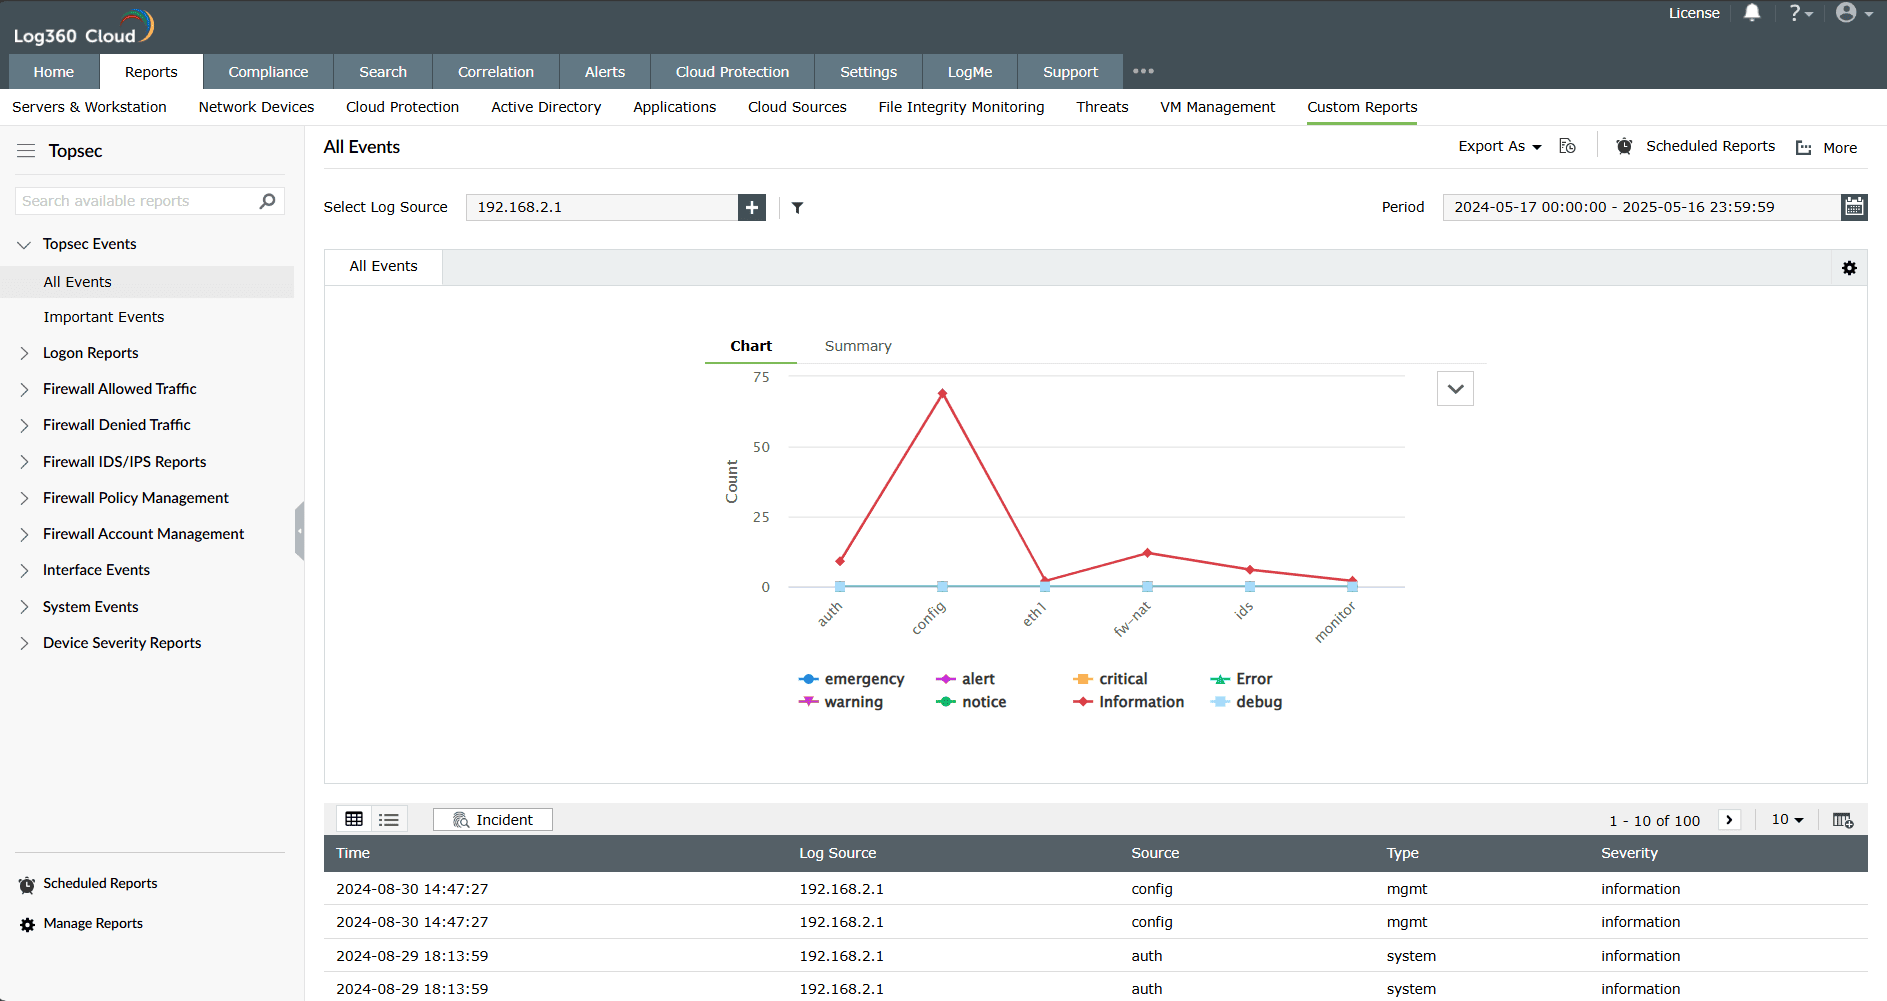Switch to the Summary chart tab
This screenshot has width=1887, height=1001.
[858, 346]
